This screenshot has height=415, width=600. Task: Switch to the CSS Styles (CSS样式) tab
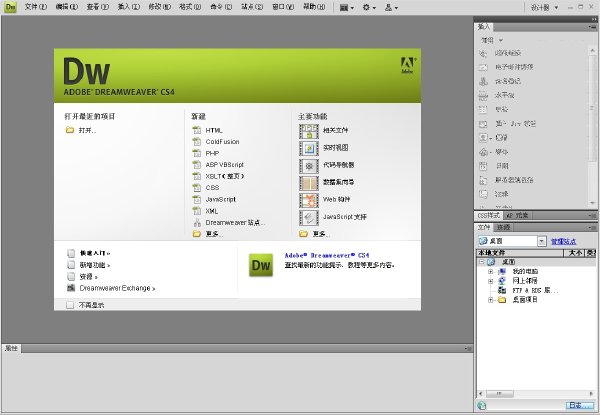tap(488, 216)
